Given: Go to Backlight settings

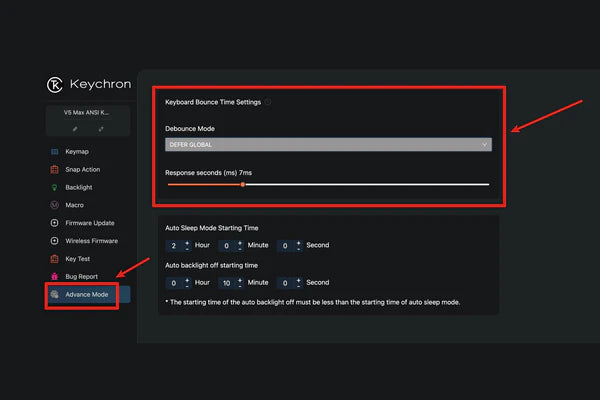Looking at the screenshot, I should coord(79,188).
